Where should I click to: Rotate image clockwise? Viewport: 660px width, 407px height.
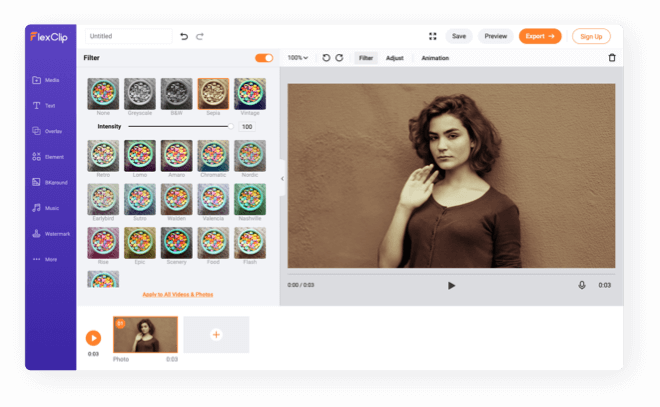coord(339,58)
